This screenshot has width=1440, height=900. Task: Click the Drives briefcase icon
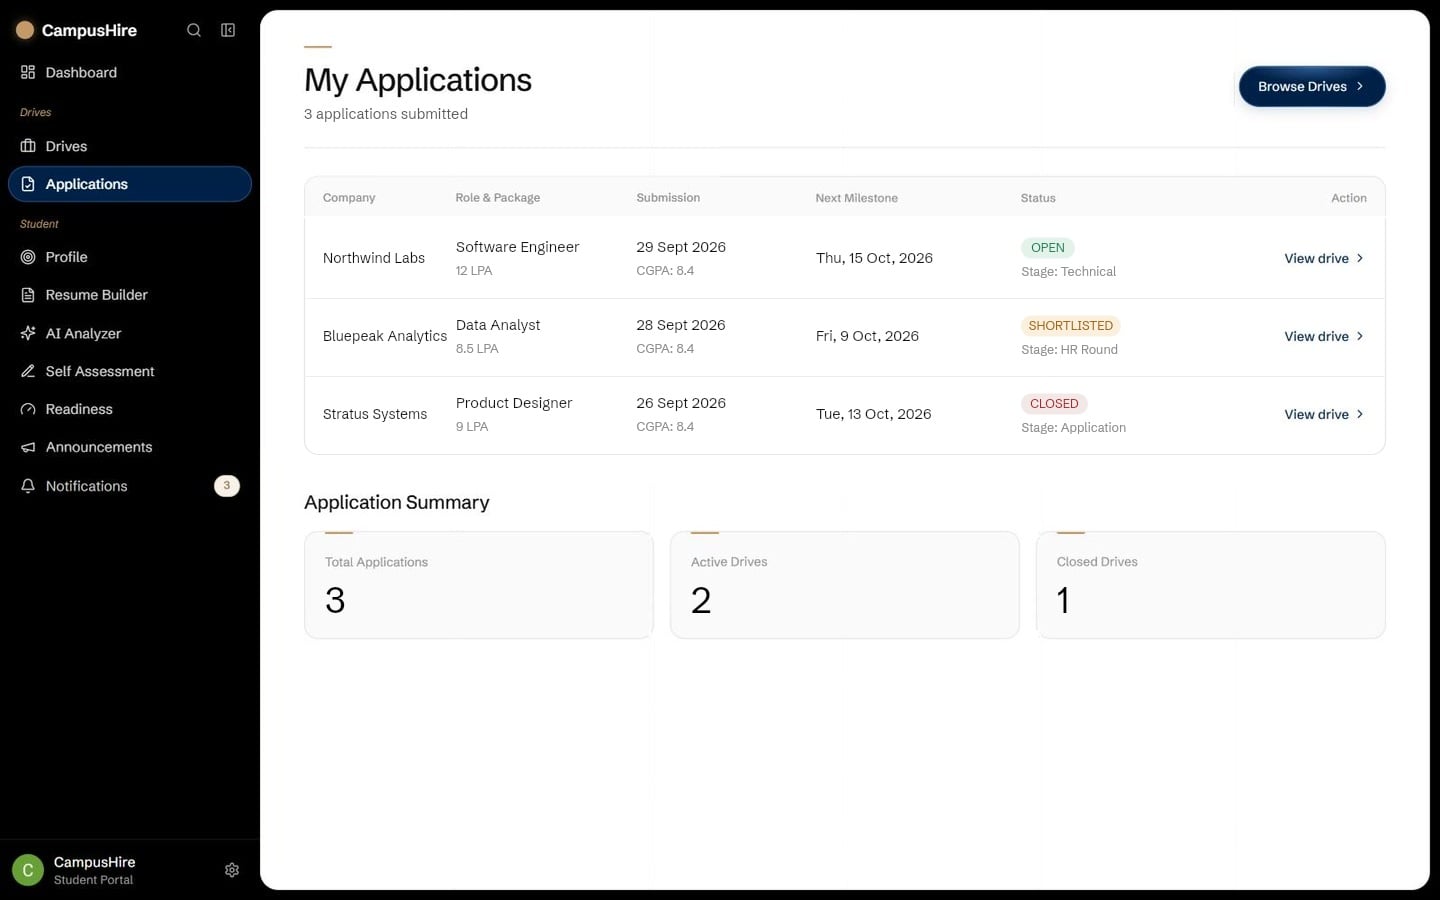coord(28,146)
